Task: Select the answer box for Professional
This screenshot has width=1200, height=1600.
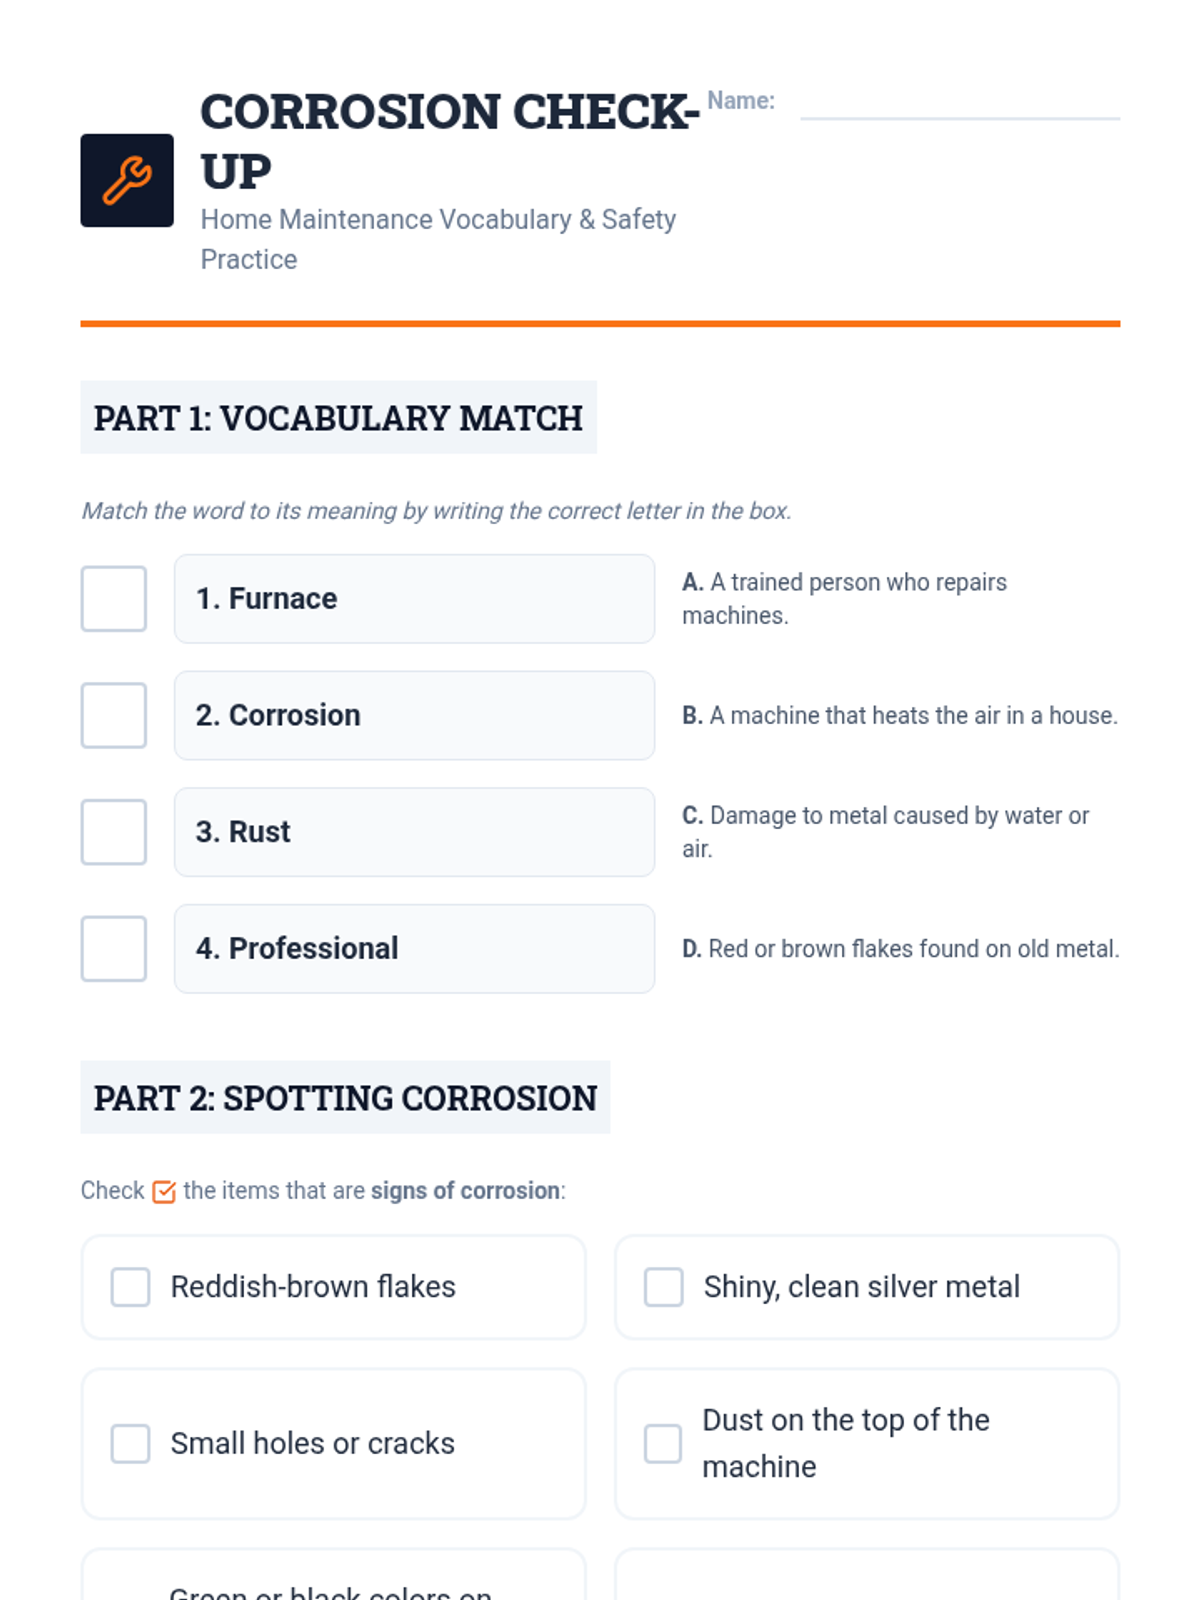Action: click(114, 948)
